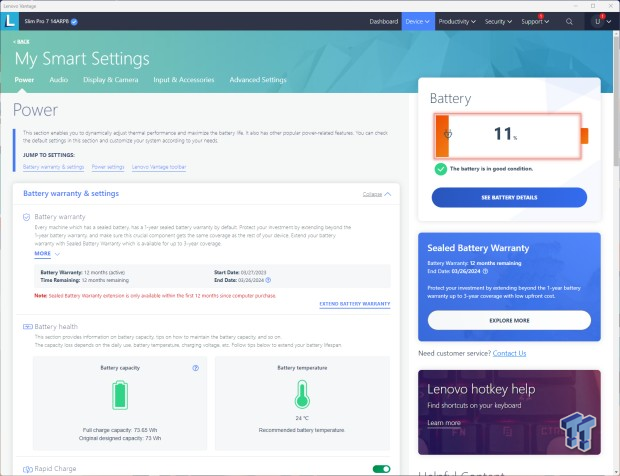Open the Dashboard menu item
620x476 pixels.
click(x=384, y=22)
